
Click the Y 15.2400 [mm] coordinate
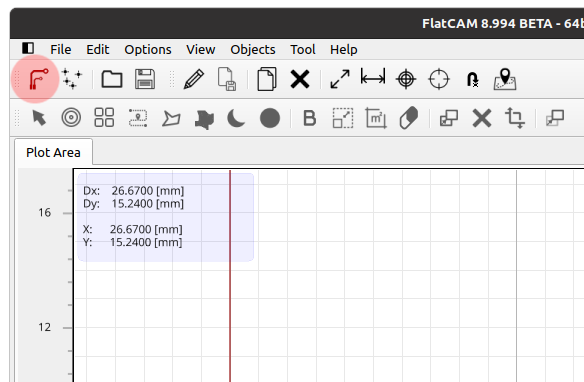click(133, 242)
